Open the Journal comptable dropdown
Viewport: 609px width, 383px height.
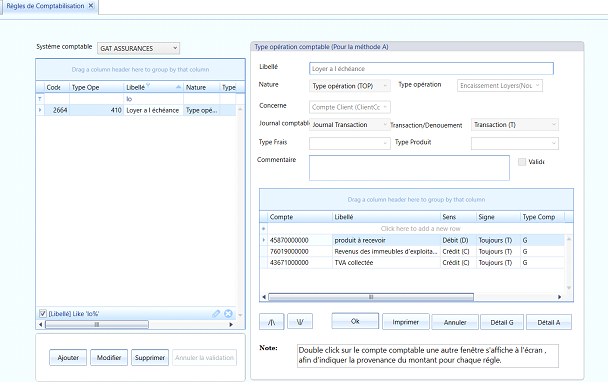coord(350,124)
